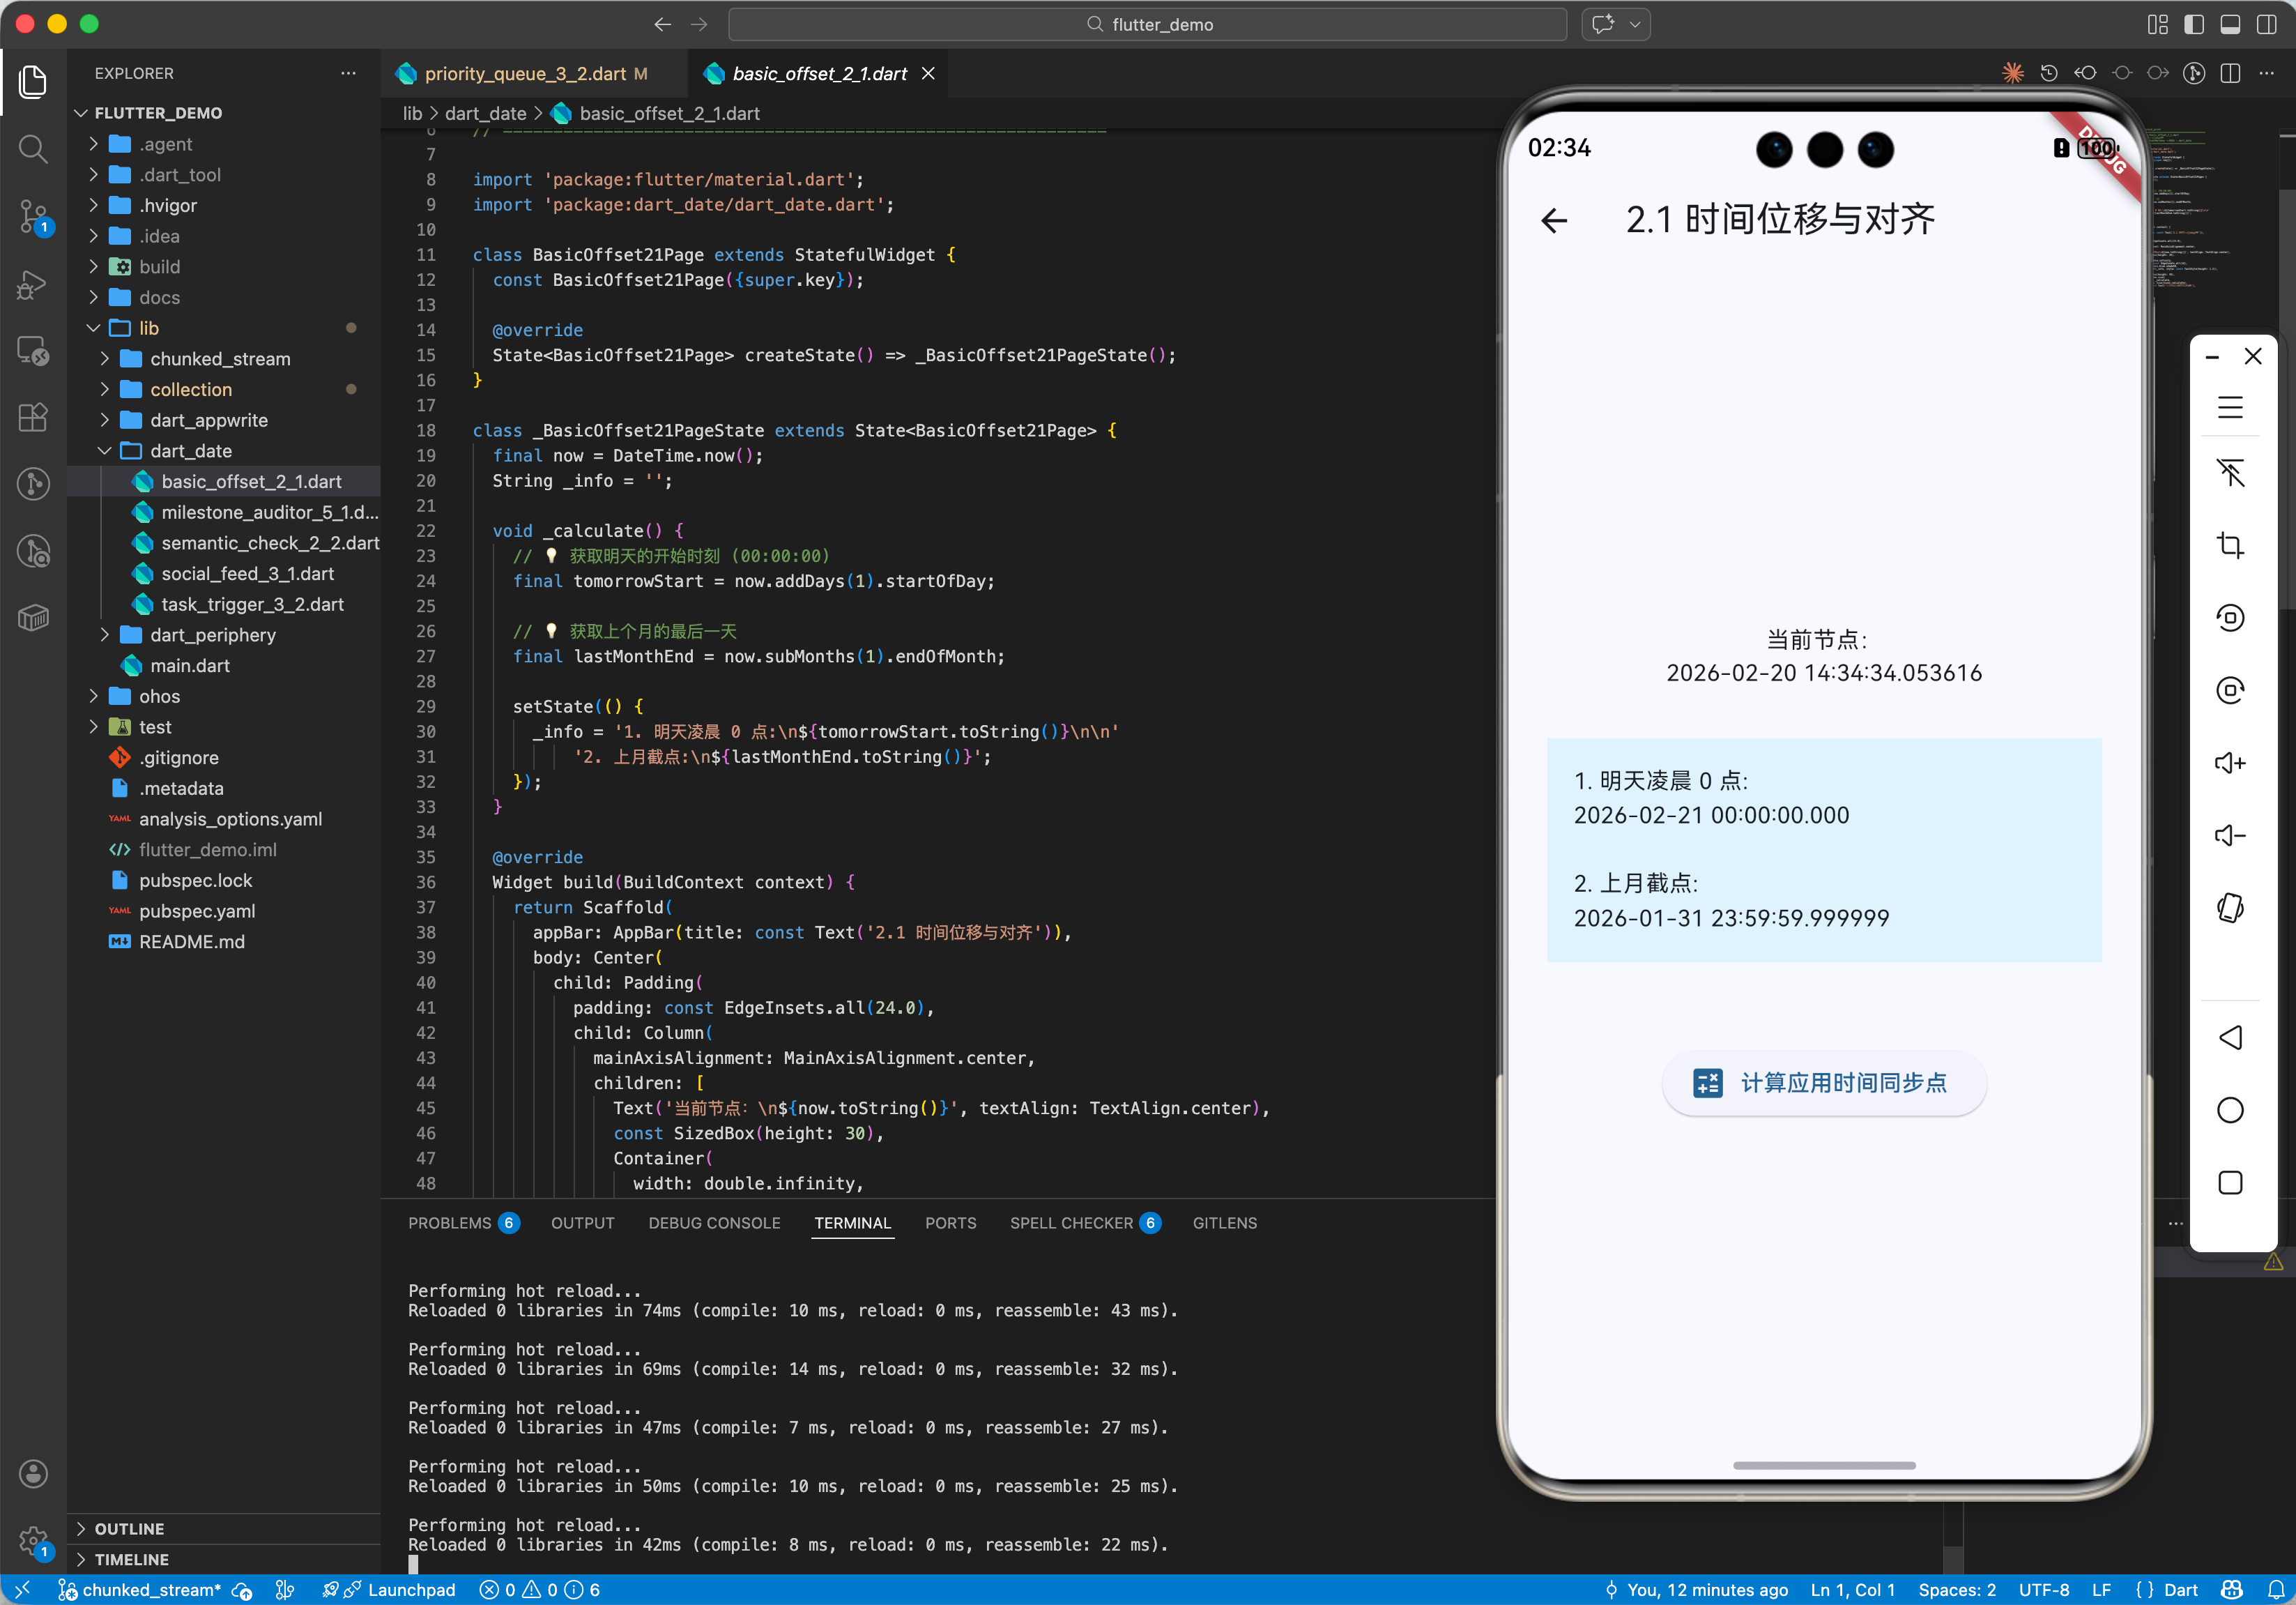Viewport: 2296px width, 1605px height.
Task: Open the Extensions view icon
Action: (33, 417)
